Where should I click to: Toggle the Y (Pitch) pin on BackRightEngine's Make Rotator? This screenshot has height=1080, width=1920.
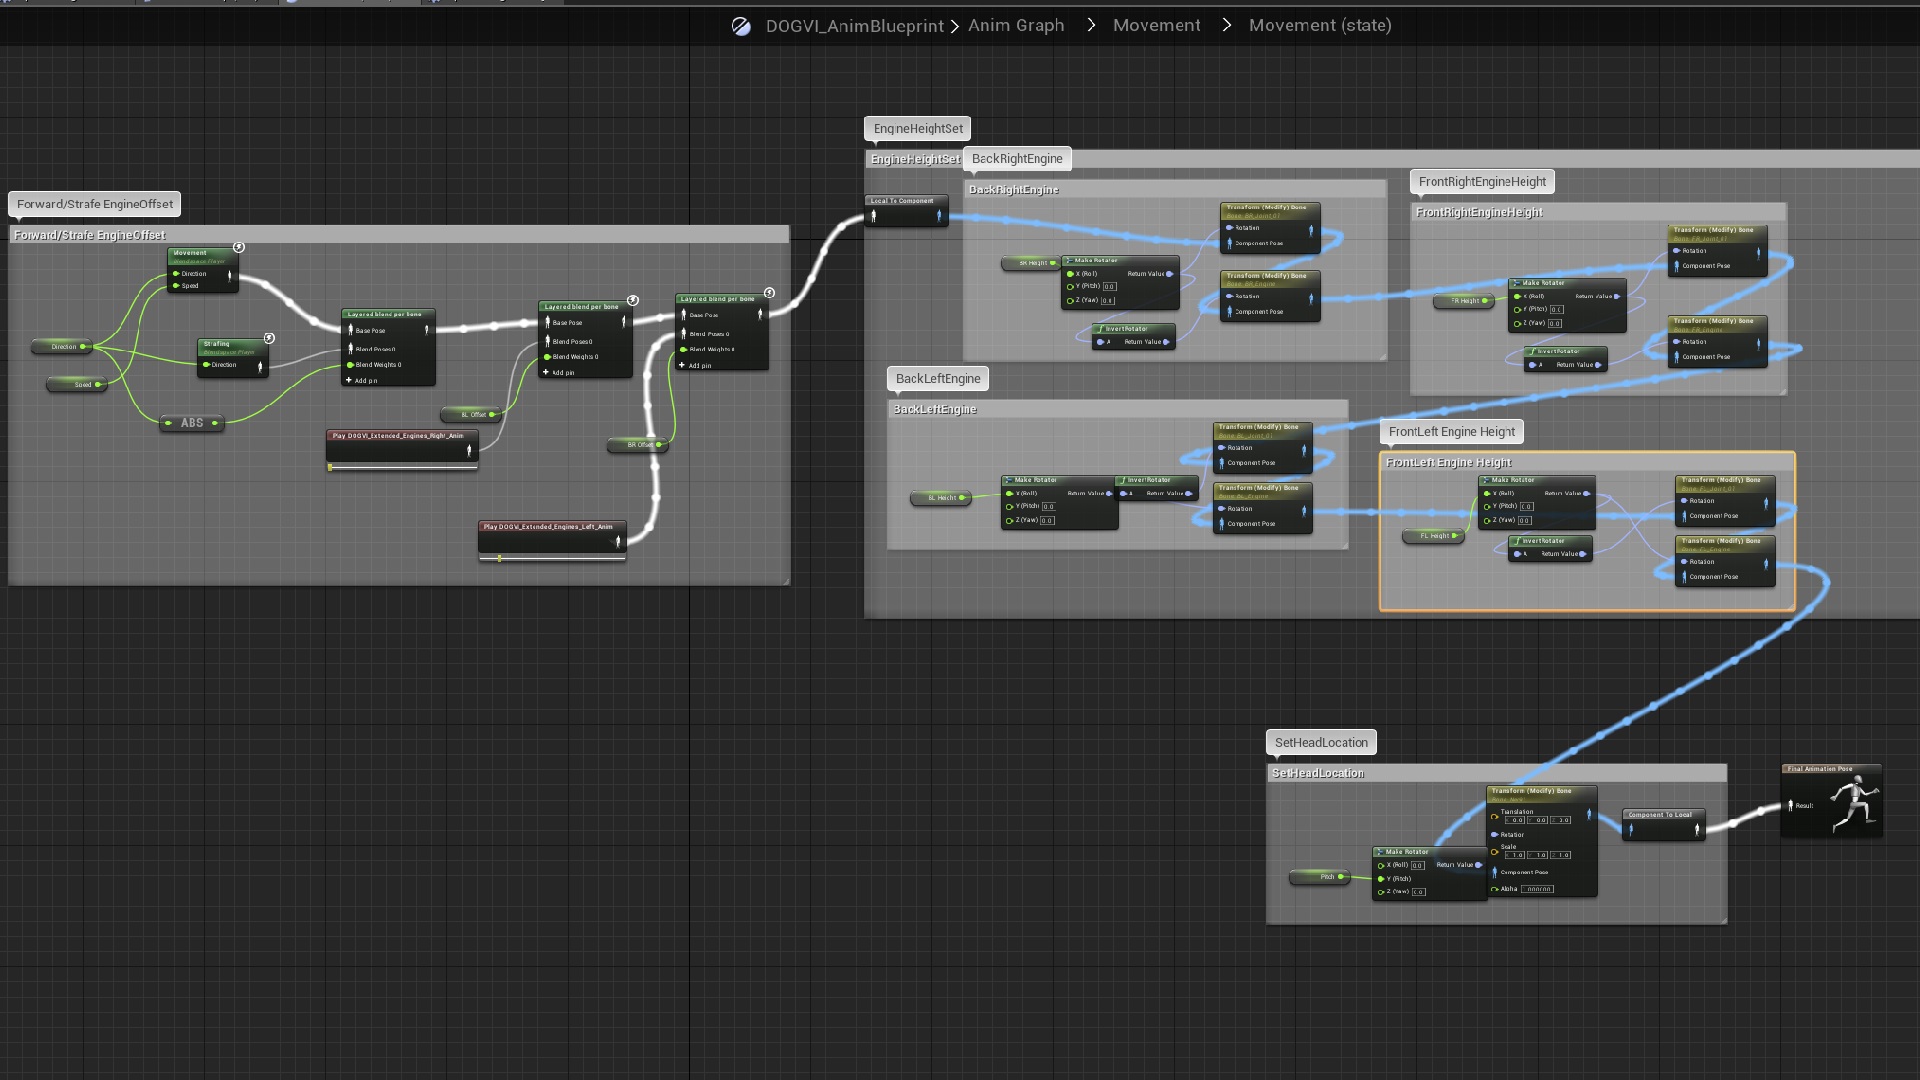click(1070, 286)
